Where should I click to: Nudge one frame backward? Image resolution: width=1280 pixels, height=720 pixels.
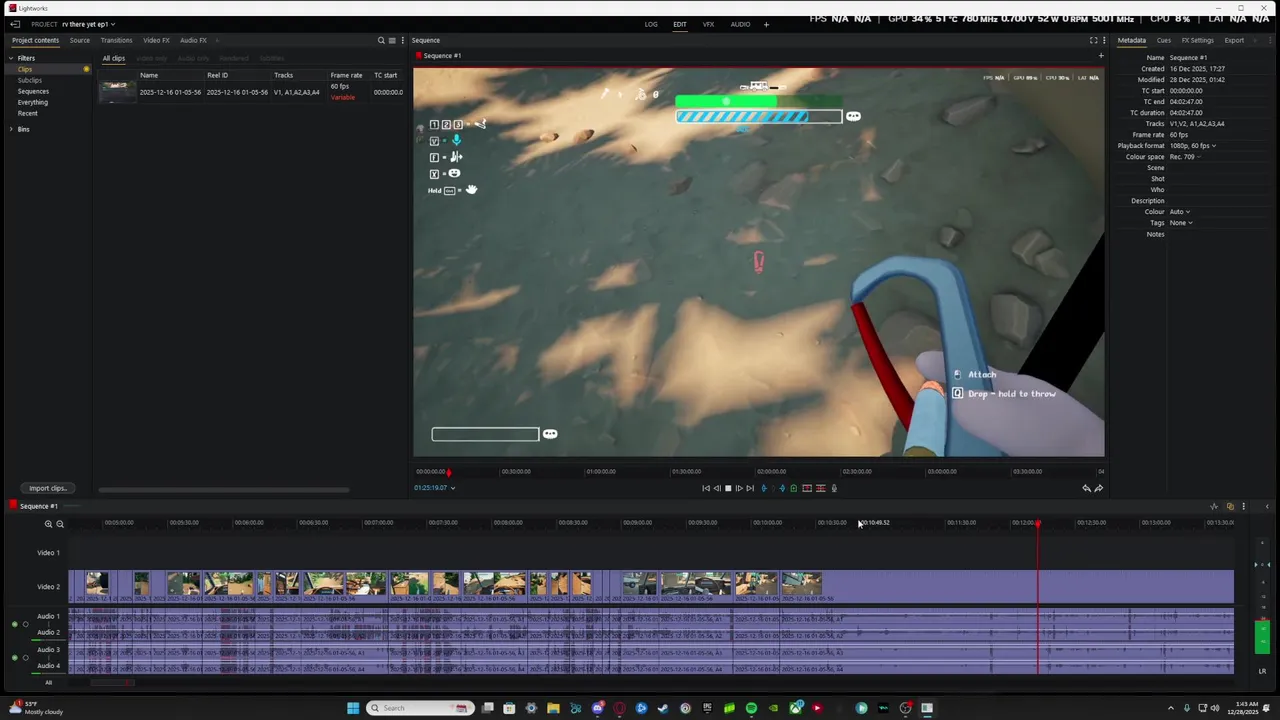pyautogui.click(x=717, y=488)
